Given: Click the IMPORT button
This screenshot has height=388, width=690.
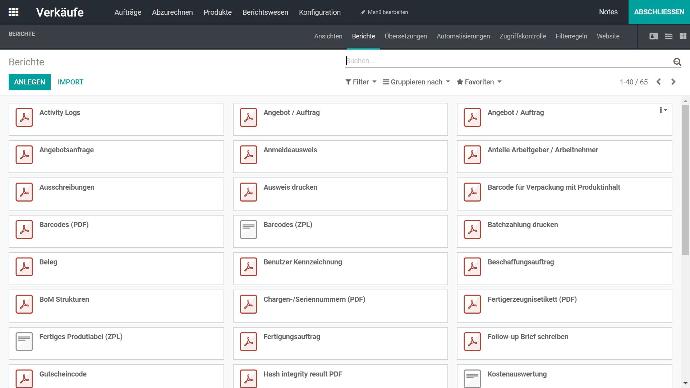Looking at the screenshot, I should click(x=70, y=82).
